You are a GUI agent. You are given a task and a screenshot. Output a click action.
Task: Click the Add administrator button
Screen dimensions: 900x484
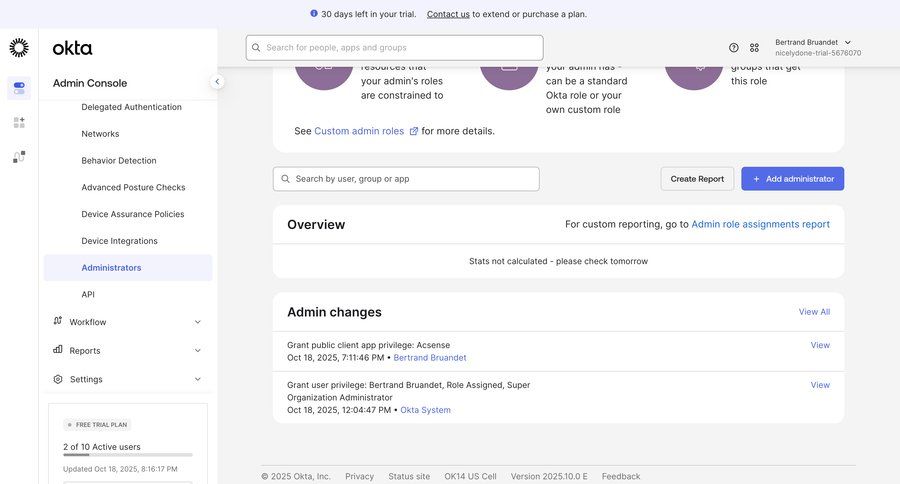[x=793, y=179]
